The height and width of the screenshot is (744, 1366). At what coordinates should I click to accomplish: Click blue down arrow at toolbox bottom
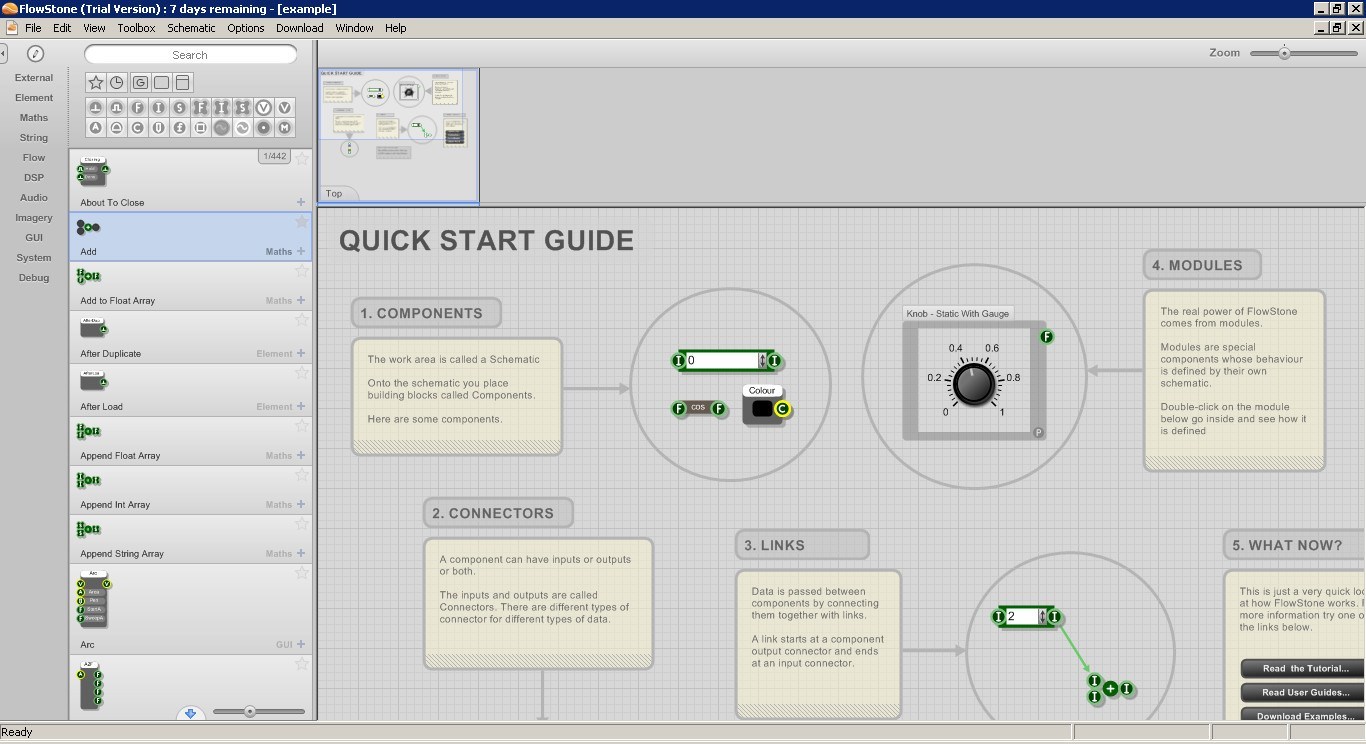[x=190, y=713]
